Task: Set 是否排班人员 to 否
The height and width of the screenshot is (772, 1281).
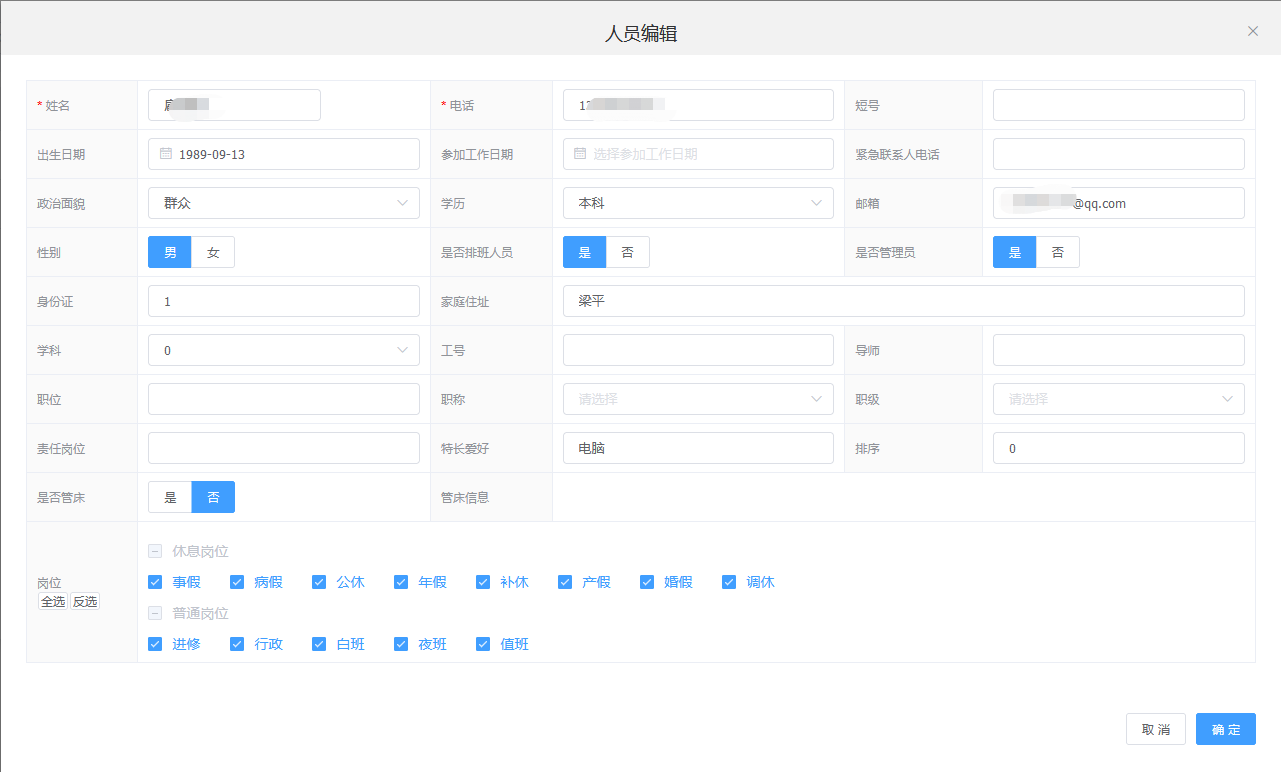Action: [x=627, y=252]
